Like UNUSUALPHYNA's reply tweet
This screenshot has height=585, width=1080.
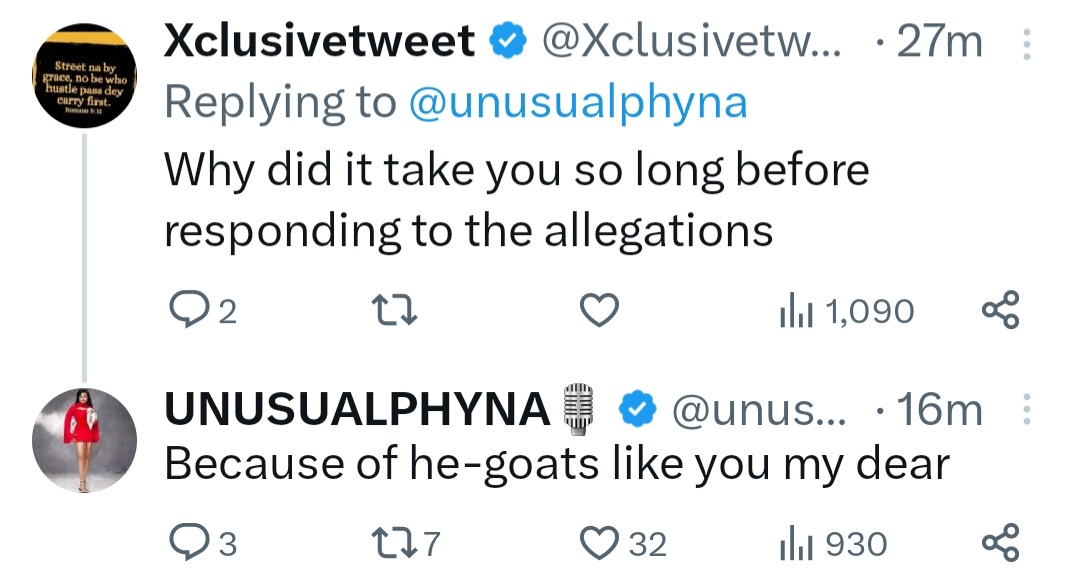pos(600,543)
